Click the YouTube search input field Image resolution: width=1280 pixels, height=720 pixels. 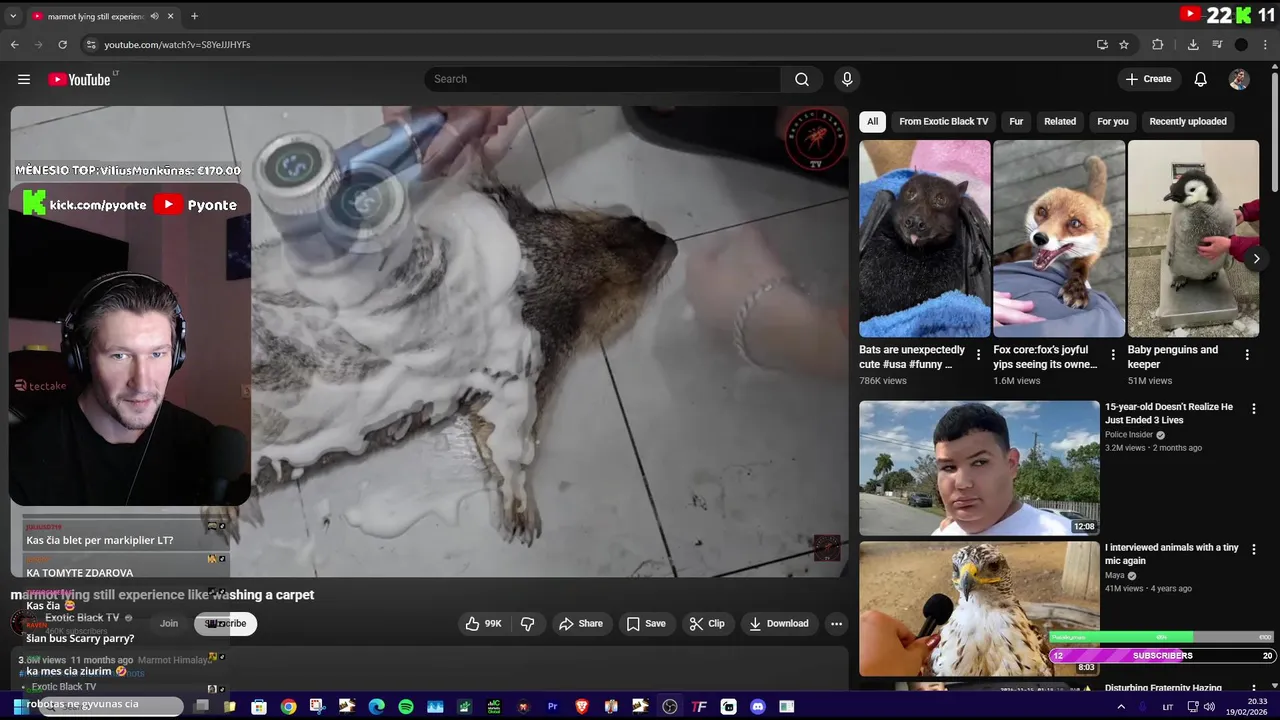[602, 79]
